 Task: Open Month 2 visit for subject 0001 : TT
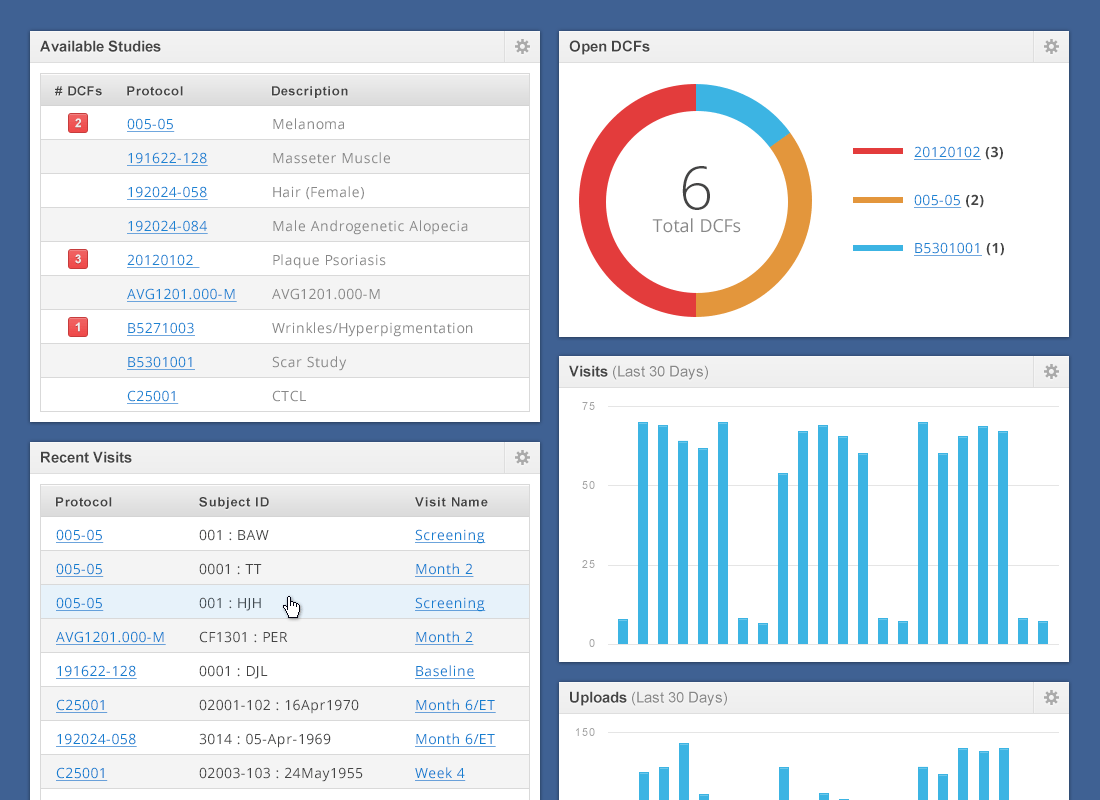(x=444, y=569)
